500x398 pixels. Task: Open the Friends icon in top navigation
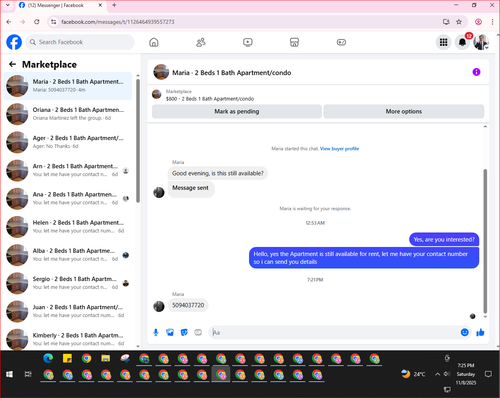pyautogui.click(x=201, y=42)
